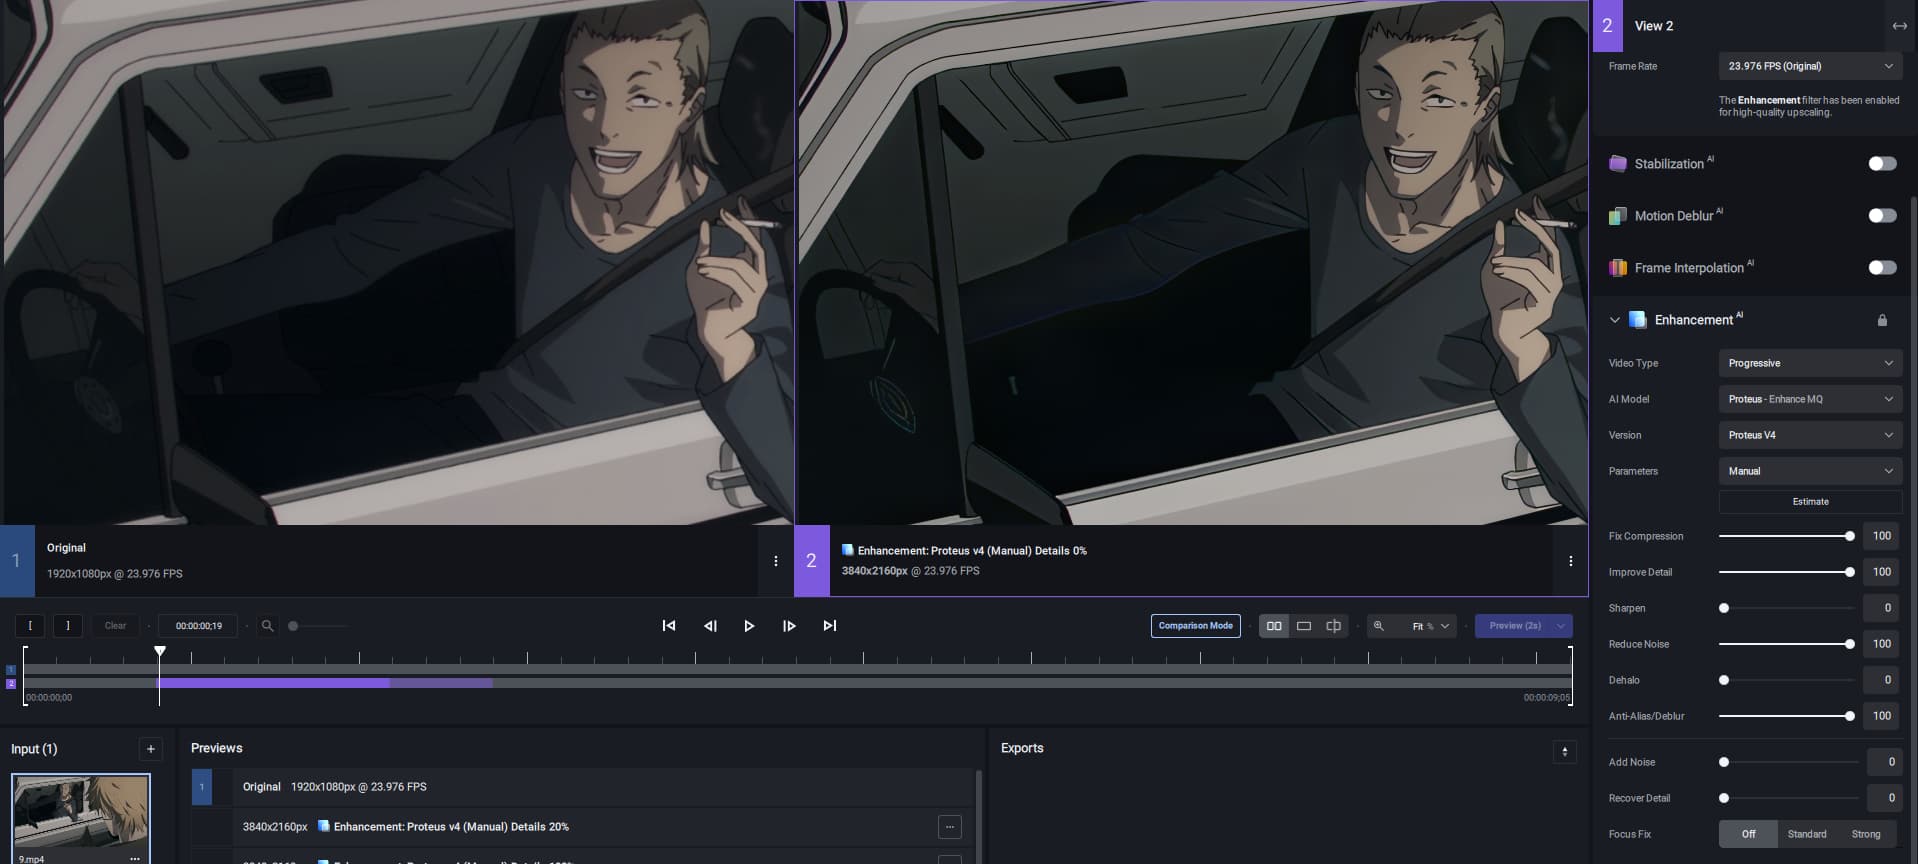Step back one frame
Viewport: 1918px width, 864px height.
tap(710, 626)
